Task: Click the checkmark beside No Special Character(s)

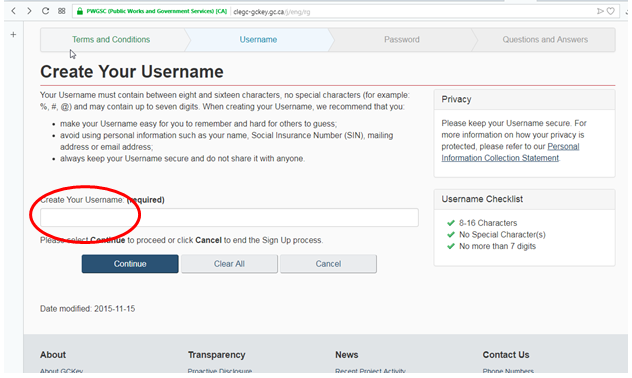Action: pos(451,235)
